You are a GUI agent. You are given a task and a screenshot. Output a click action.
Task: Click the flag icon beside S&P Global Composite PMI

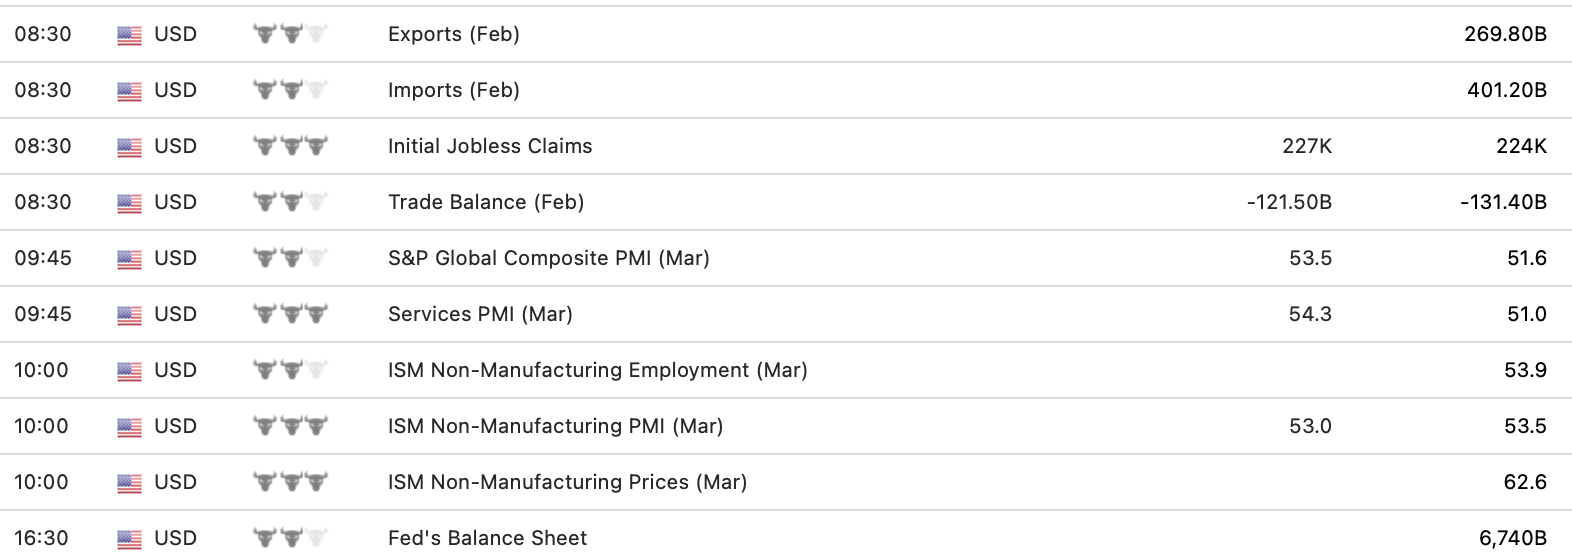pyautogui.click(x=129, y=259)
